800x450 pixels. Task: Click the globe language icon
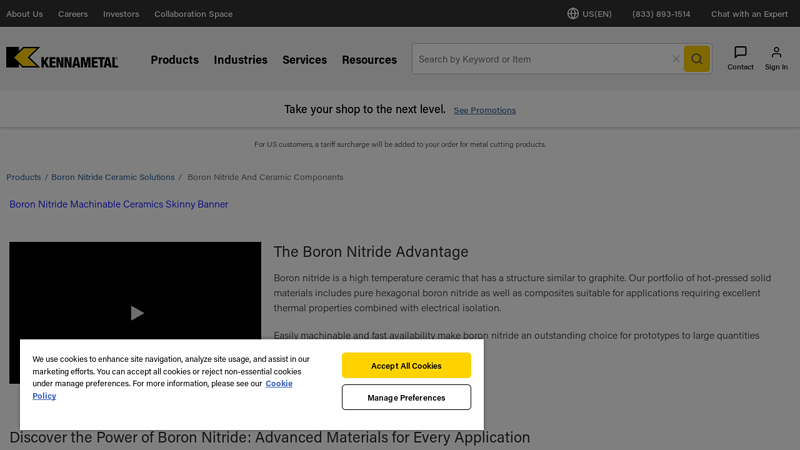(573, 14)
